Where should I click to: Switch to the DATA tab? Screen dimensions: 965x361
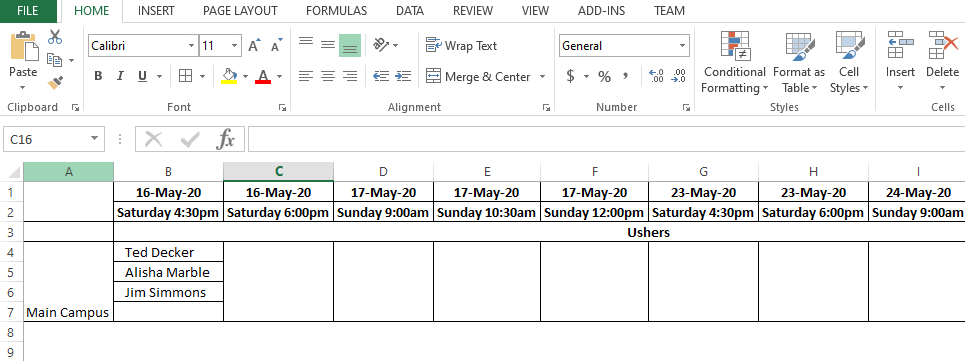410,10
